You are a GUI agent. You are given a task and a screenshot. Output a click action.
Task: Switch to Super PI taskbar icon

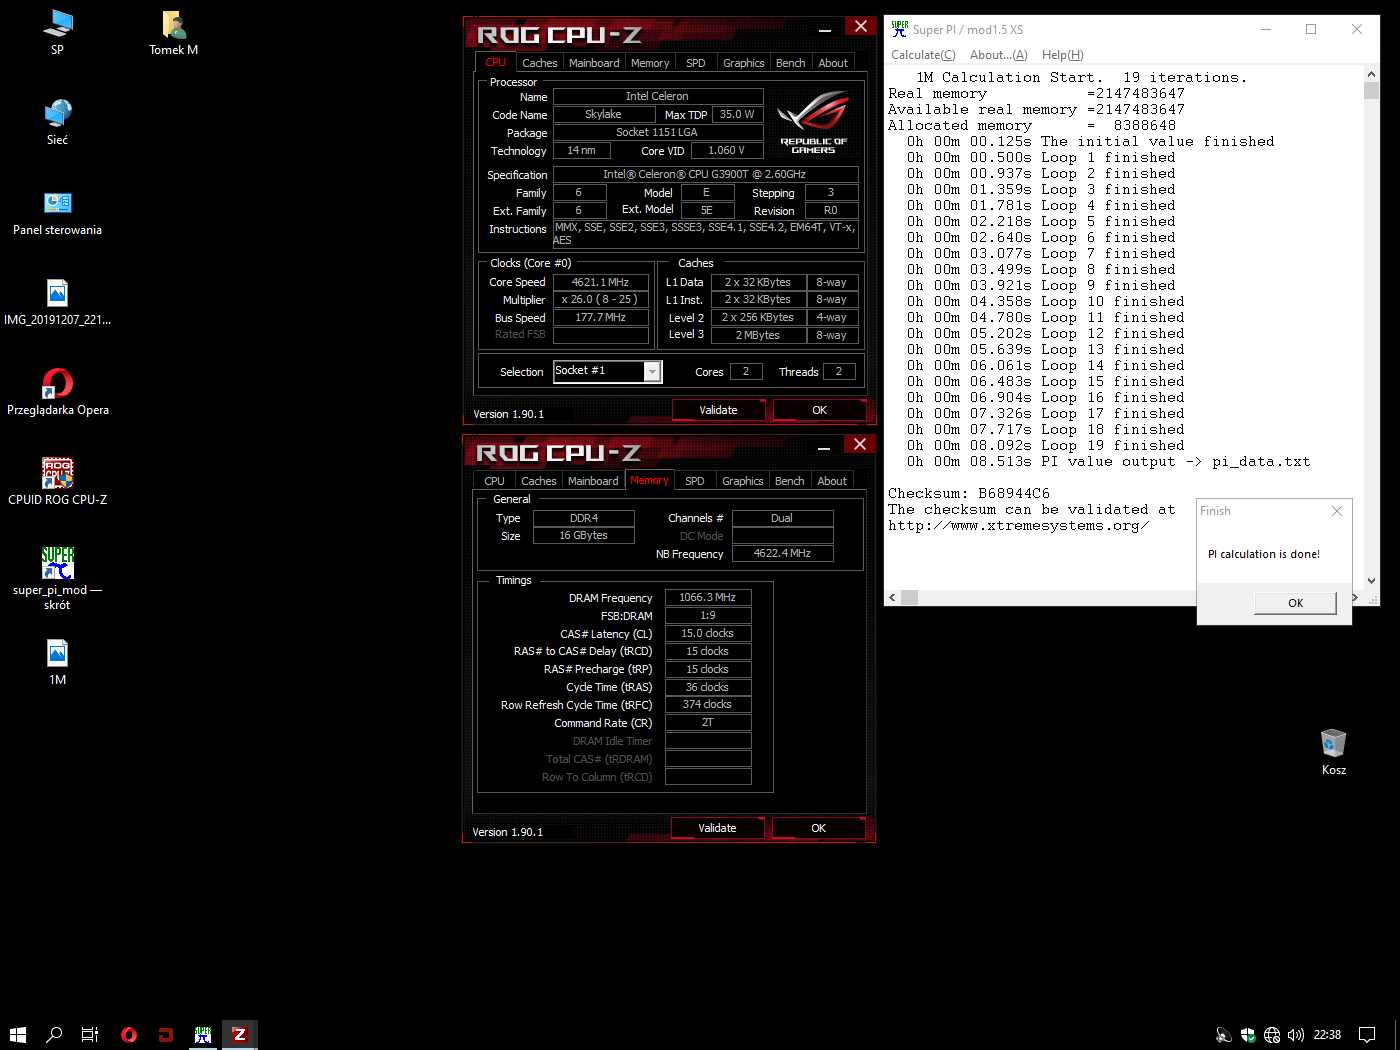pos(203,1035)
